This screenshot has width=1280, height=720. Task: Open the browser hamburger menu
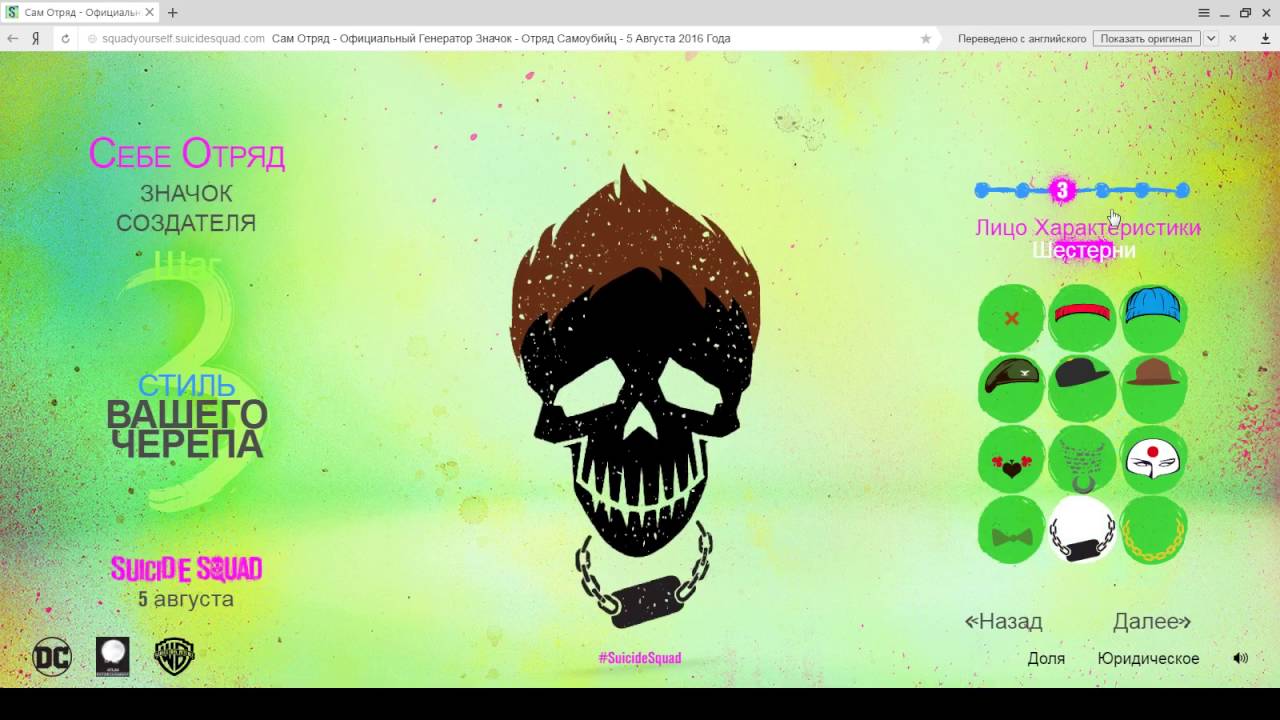point(1204,13)
